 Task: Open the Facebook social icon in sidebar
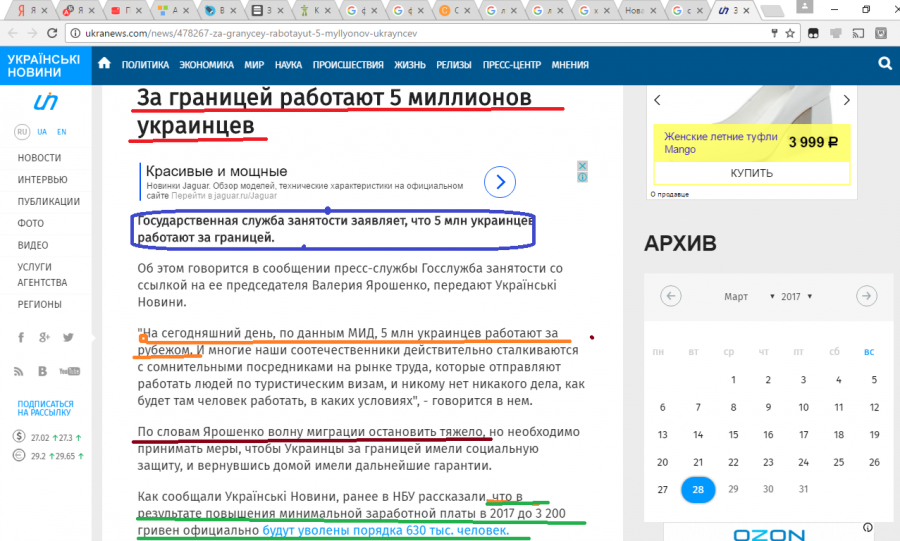point(21,338)
